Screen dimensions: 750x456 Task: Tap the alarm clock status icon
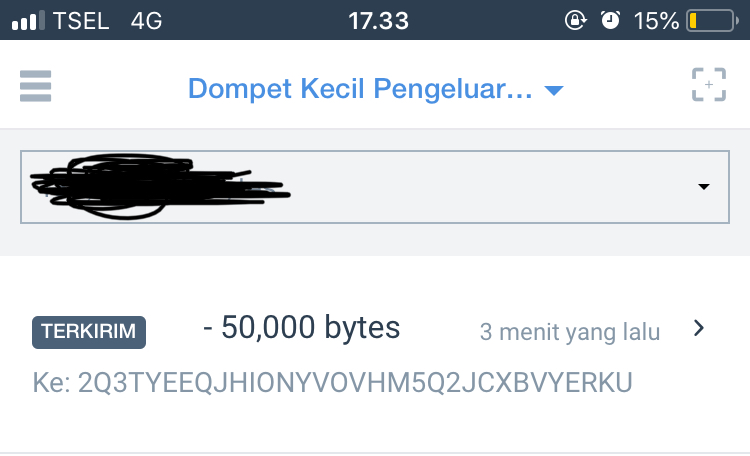pyautogui.click(x=610, y=21)
